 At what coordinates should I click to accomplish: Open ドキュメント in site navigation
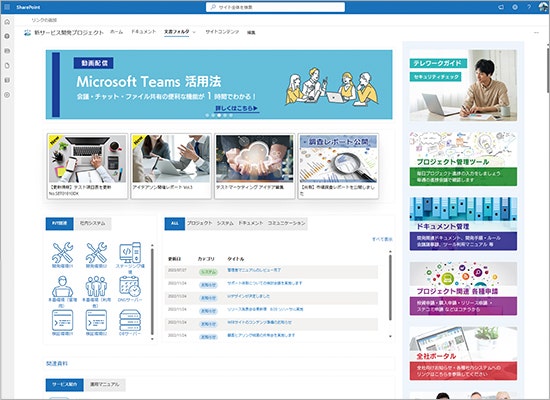tap(143, 32)
